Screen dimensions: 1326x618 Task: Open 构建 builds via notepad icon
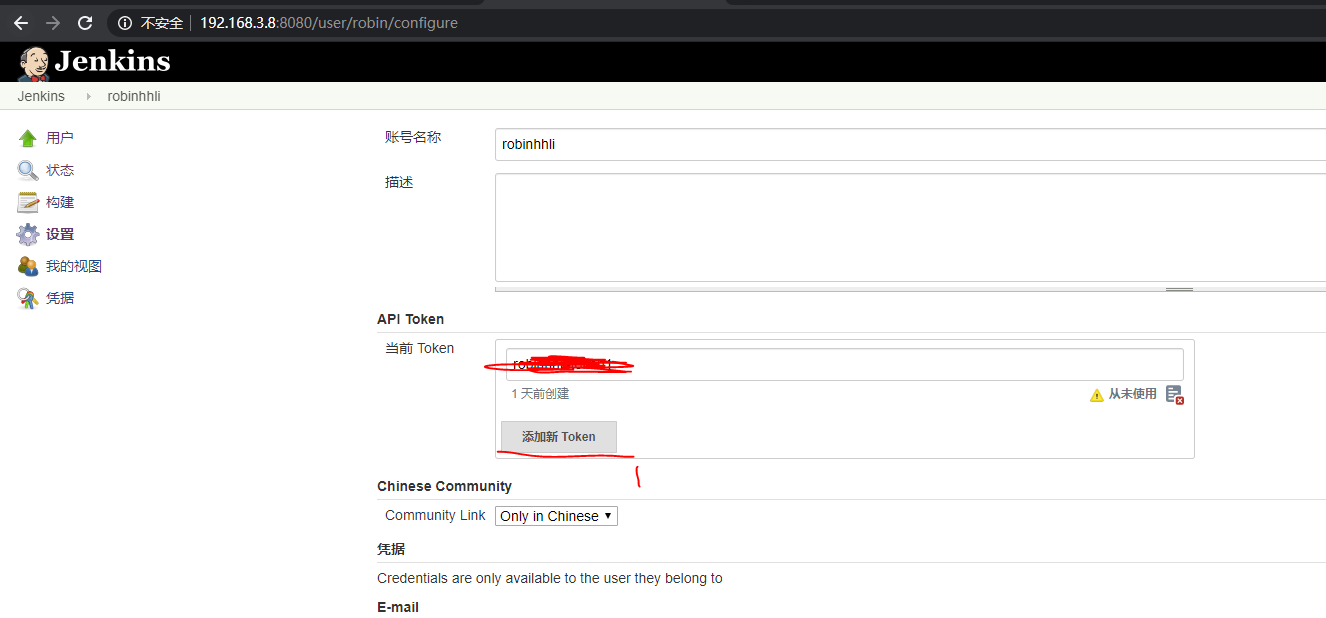(28, 201)
